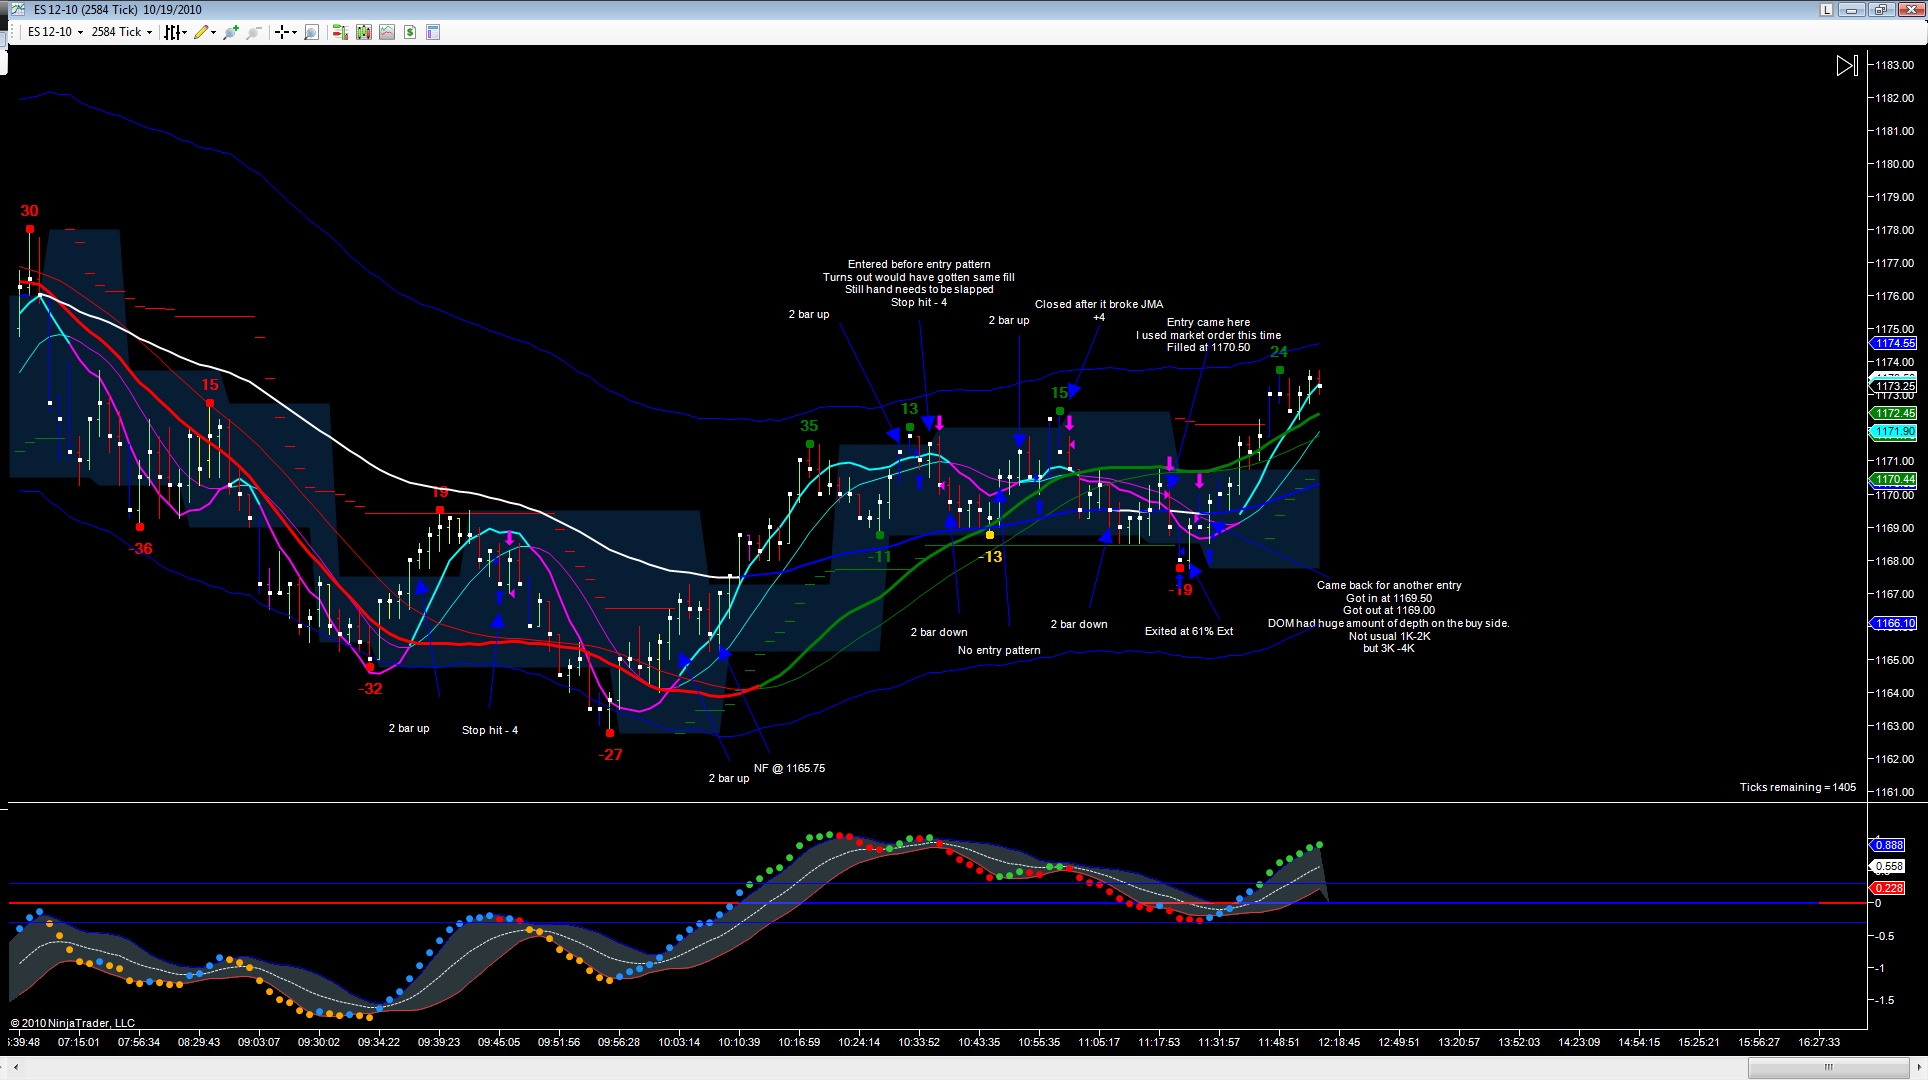The height and width of the screenshot is (1080, 1928).
Task: Click the NinjaTrader copyright text
Action: click(73, 1023)
